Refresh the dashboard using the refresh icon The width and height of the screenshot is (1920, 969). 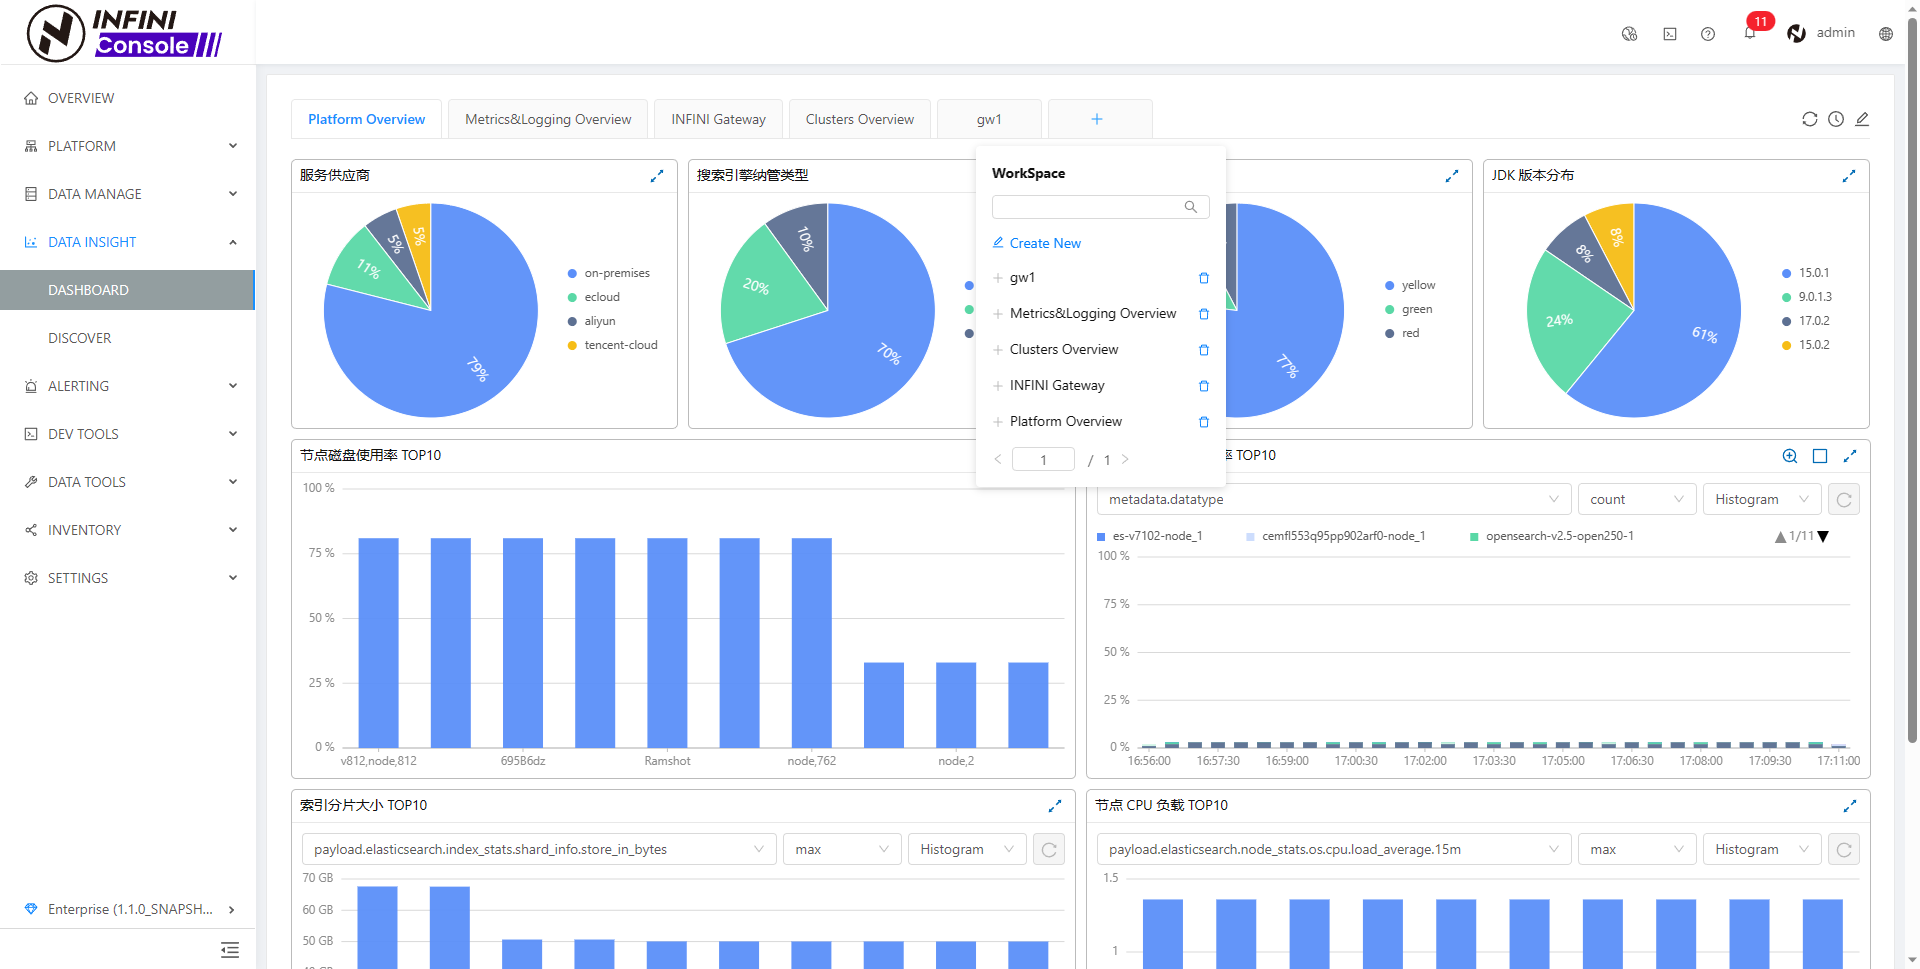(x=1810, y=119)
